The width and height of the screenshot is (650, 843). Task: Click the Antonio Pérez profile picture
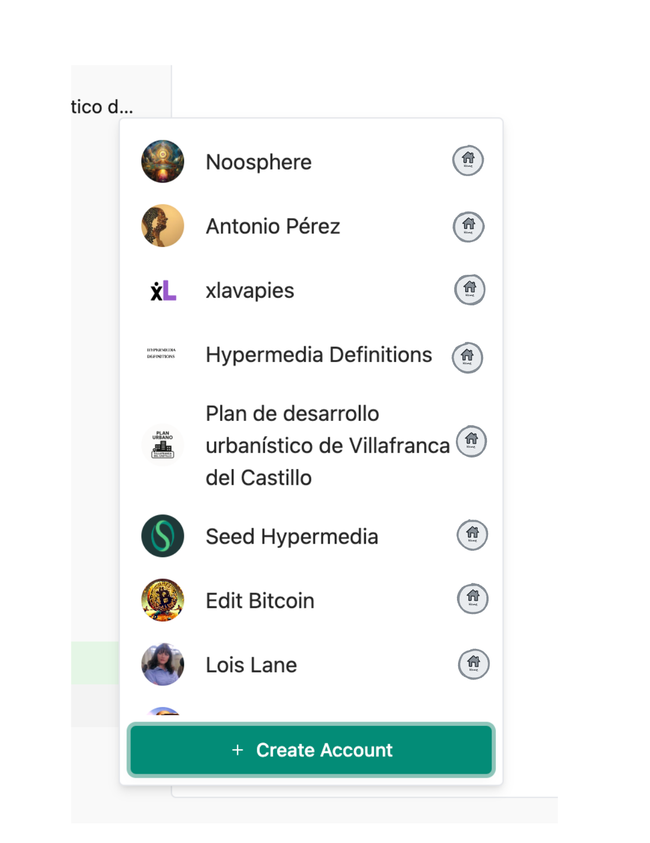click(x=162, y=226)
